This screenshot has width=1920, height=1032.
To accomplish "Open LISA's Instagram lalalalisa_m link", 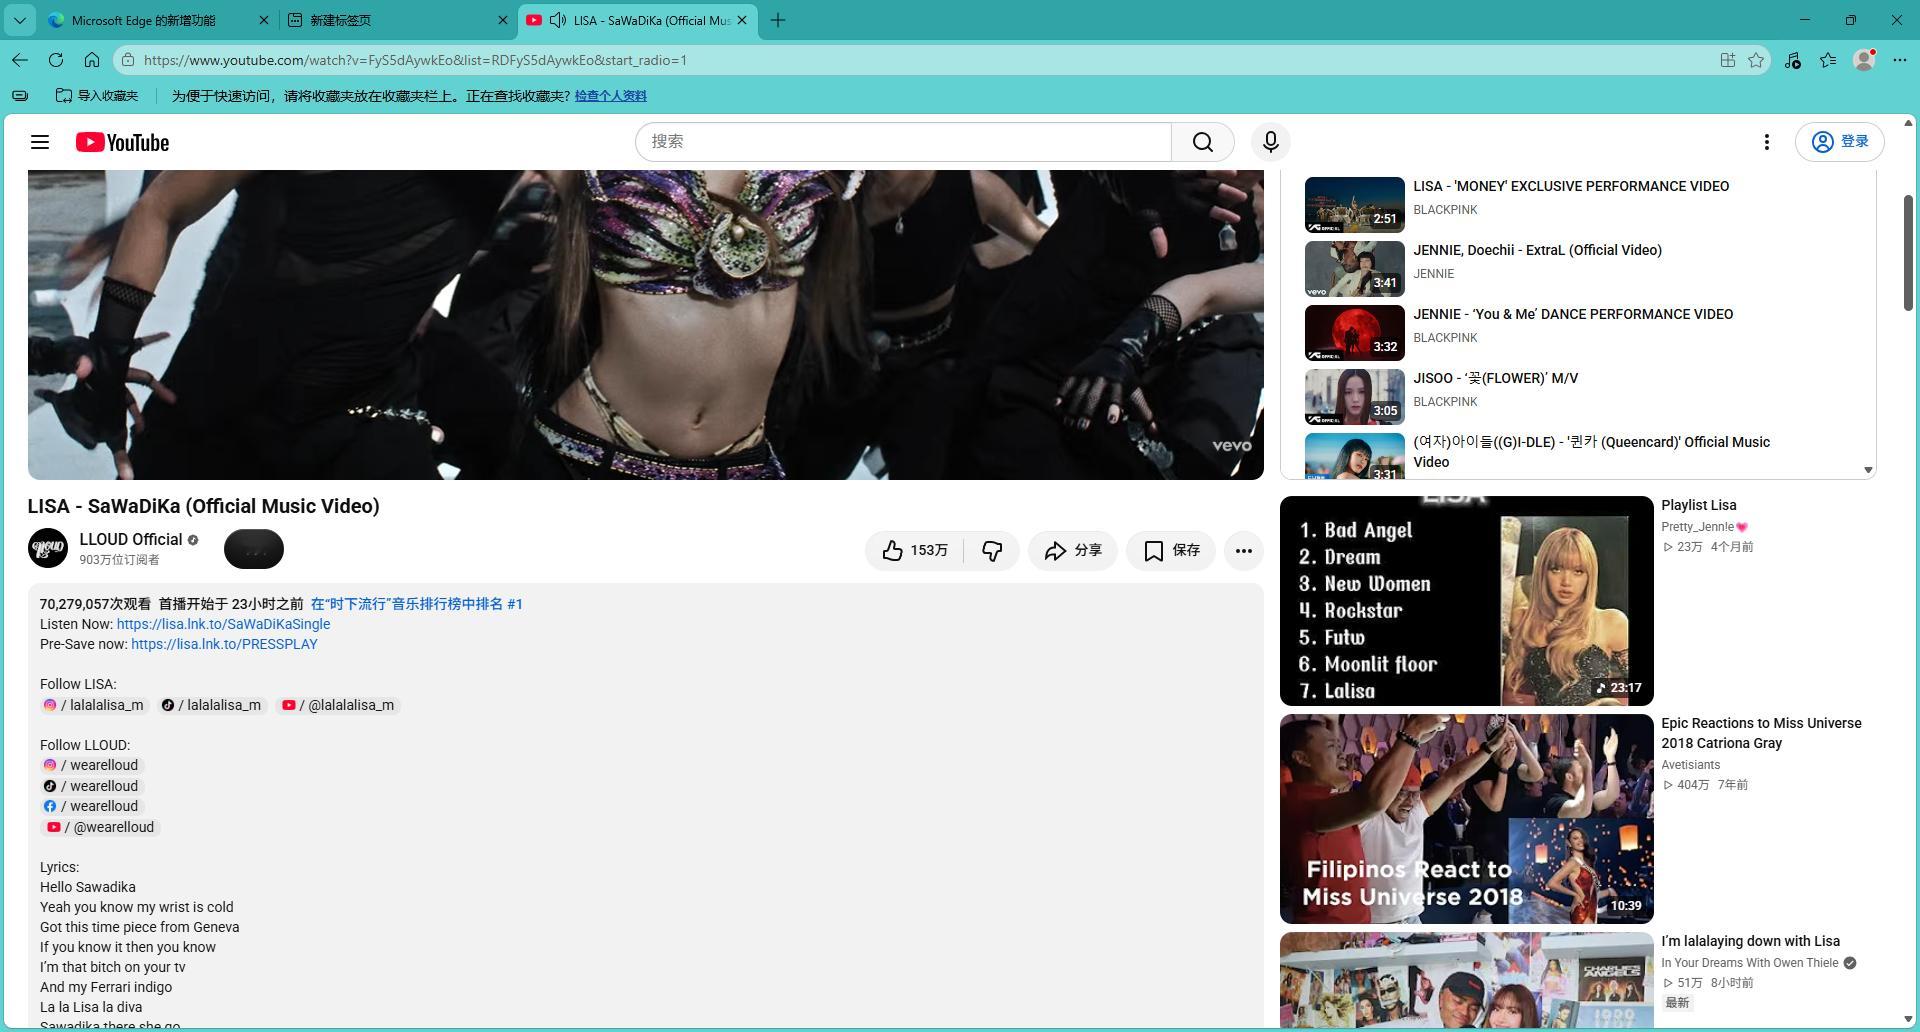I will click(94, 705).
